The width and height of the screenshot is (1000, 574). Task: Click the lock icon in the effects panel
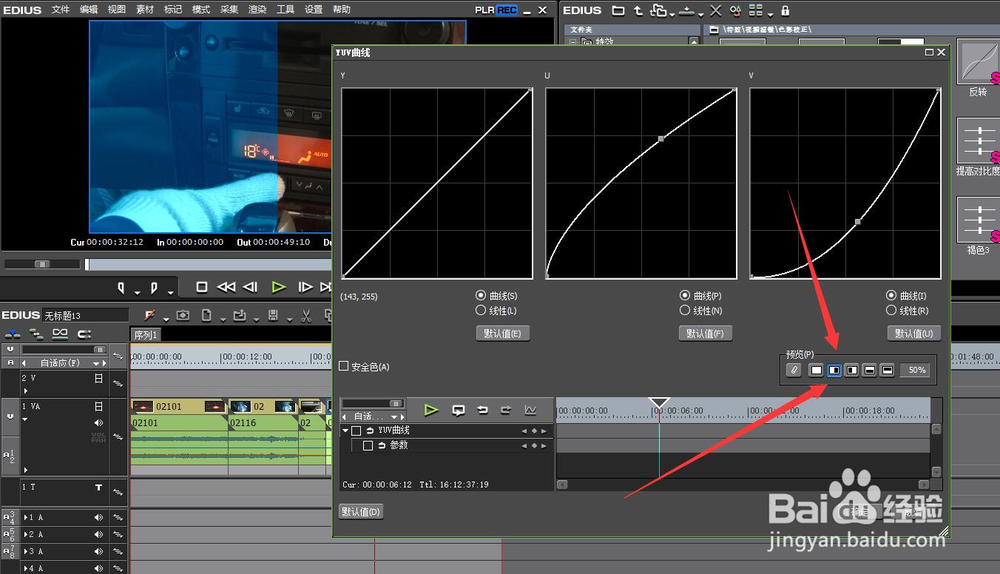tap(785, 10)
